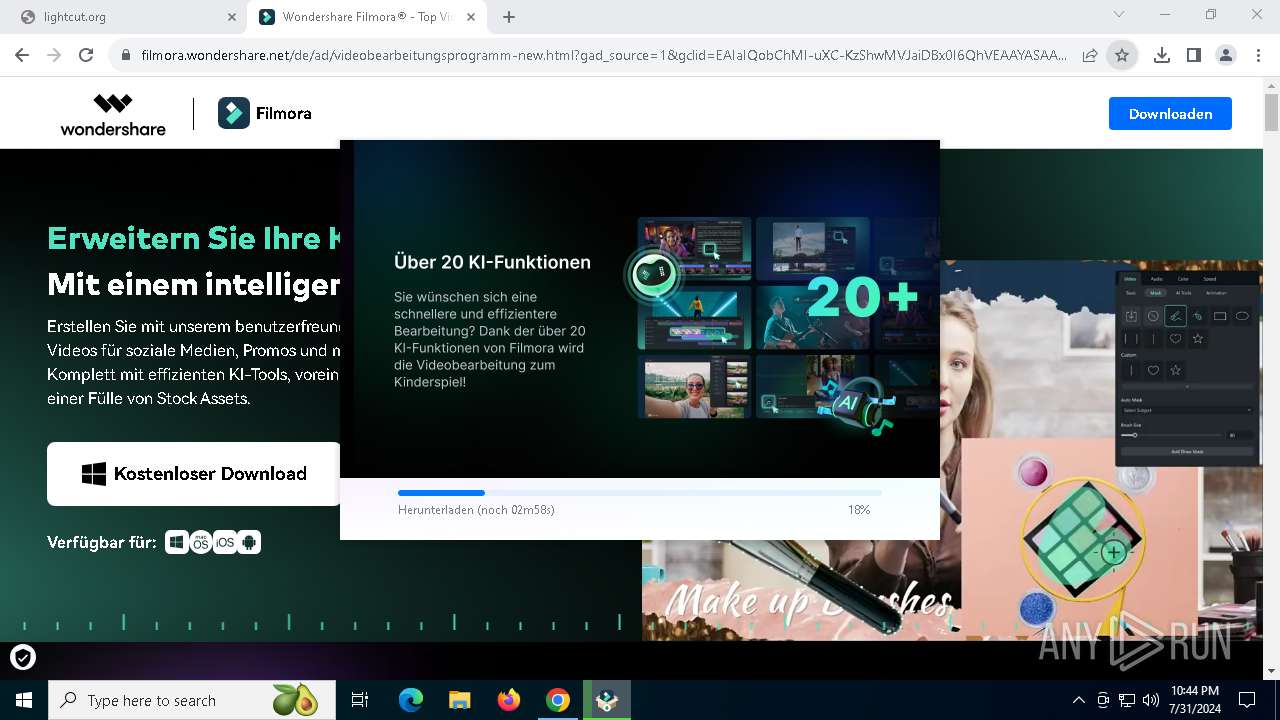
Task: Close the lightcut.org tab
Action: pos(232,17)
